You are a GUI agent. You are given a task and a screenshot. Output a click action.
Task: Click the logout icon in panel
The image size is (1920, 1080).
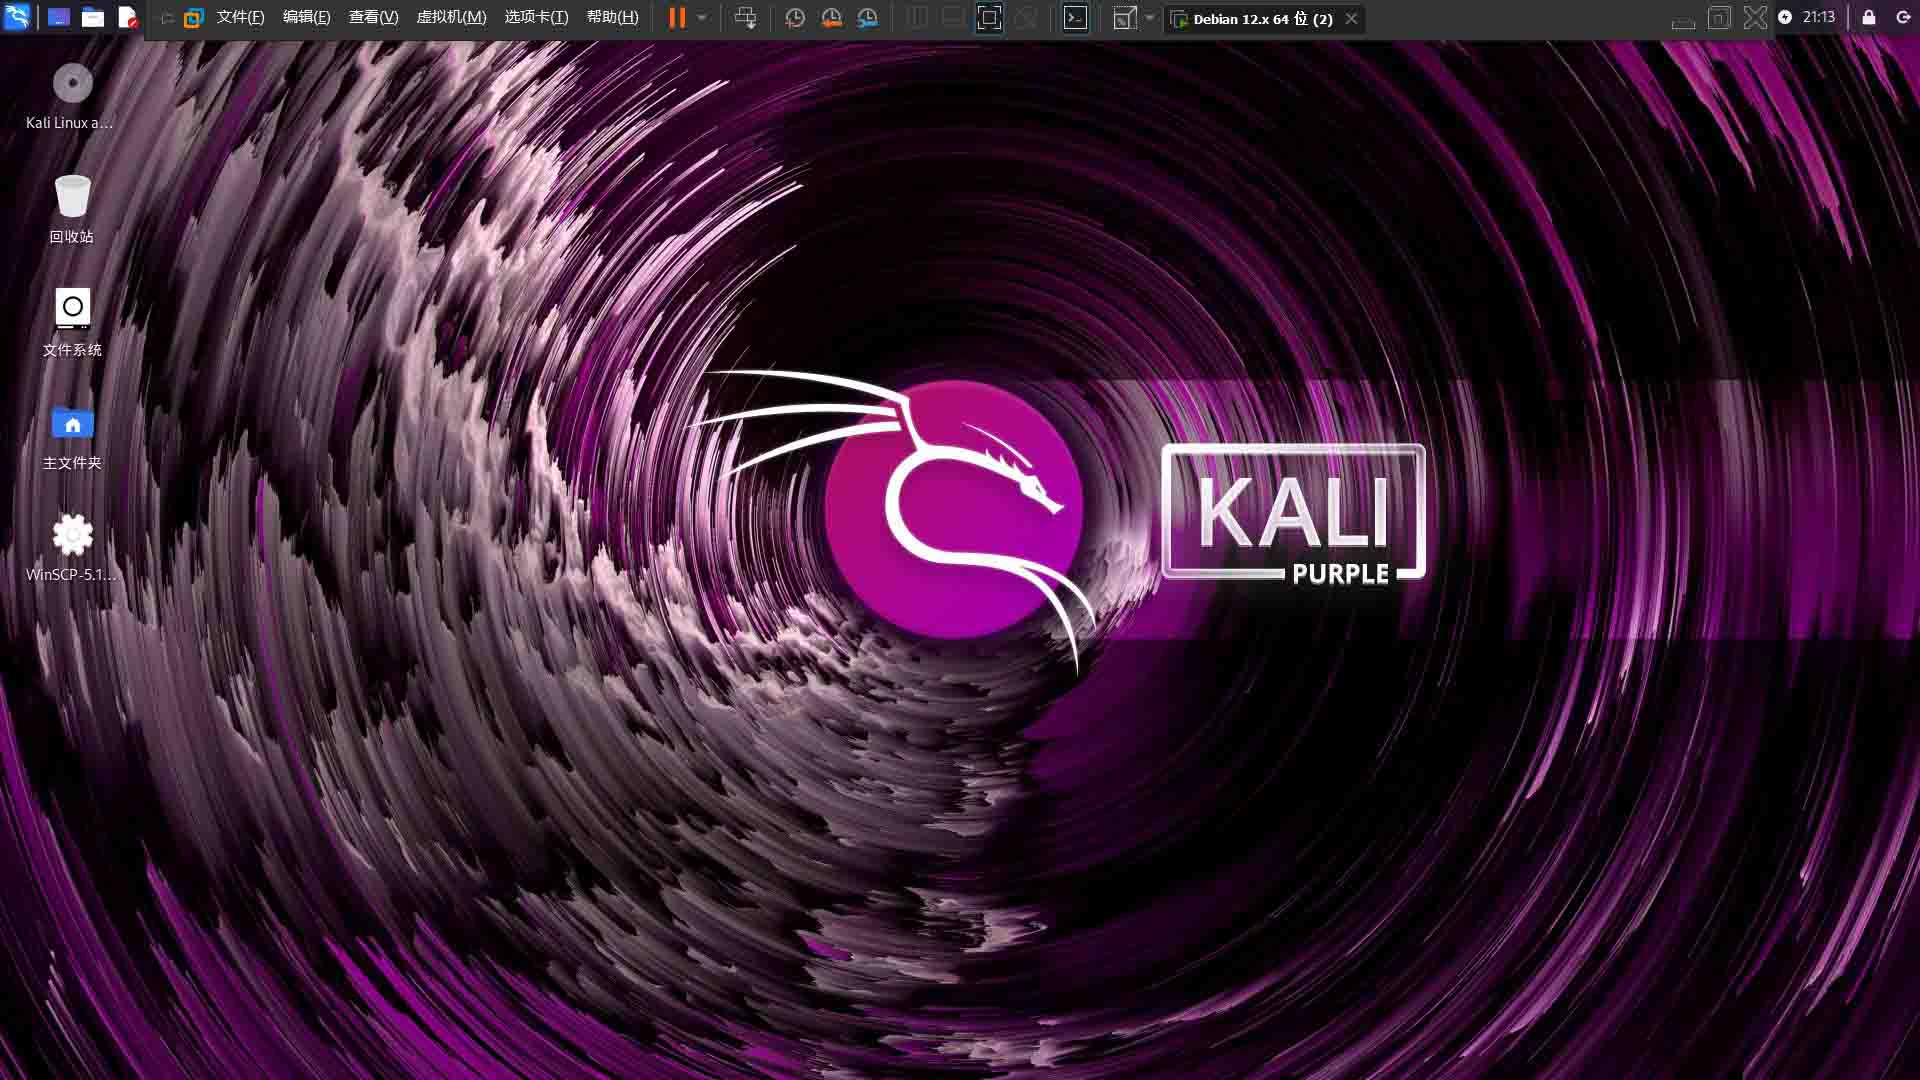tap(1903, 17)
